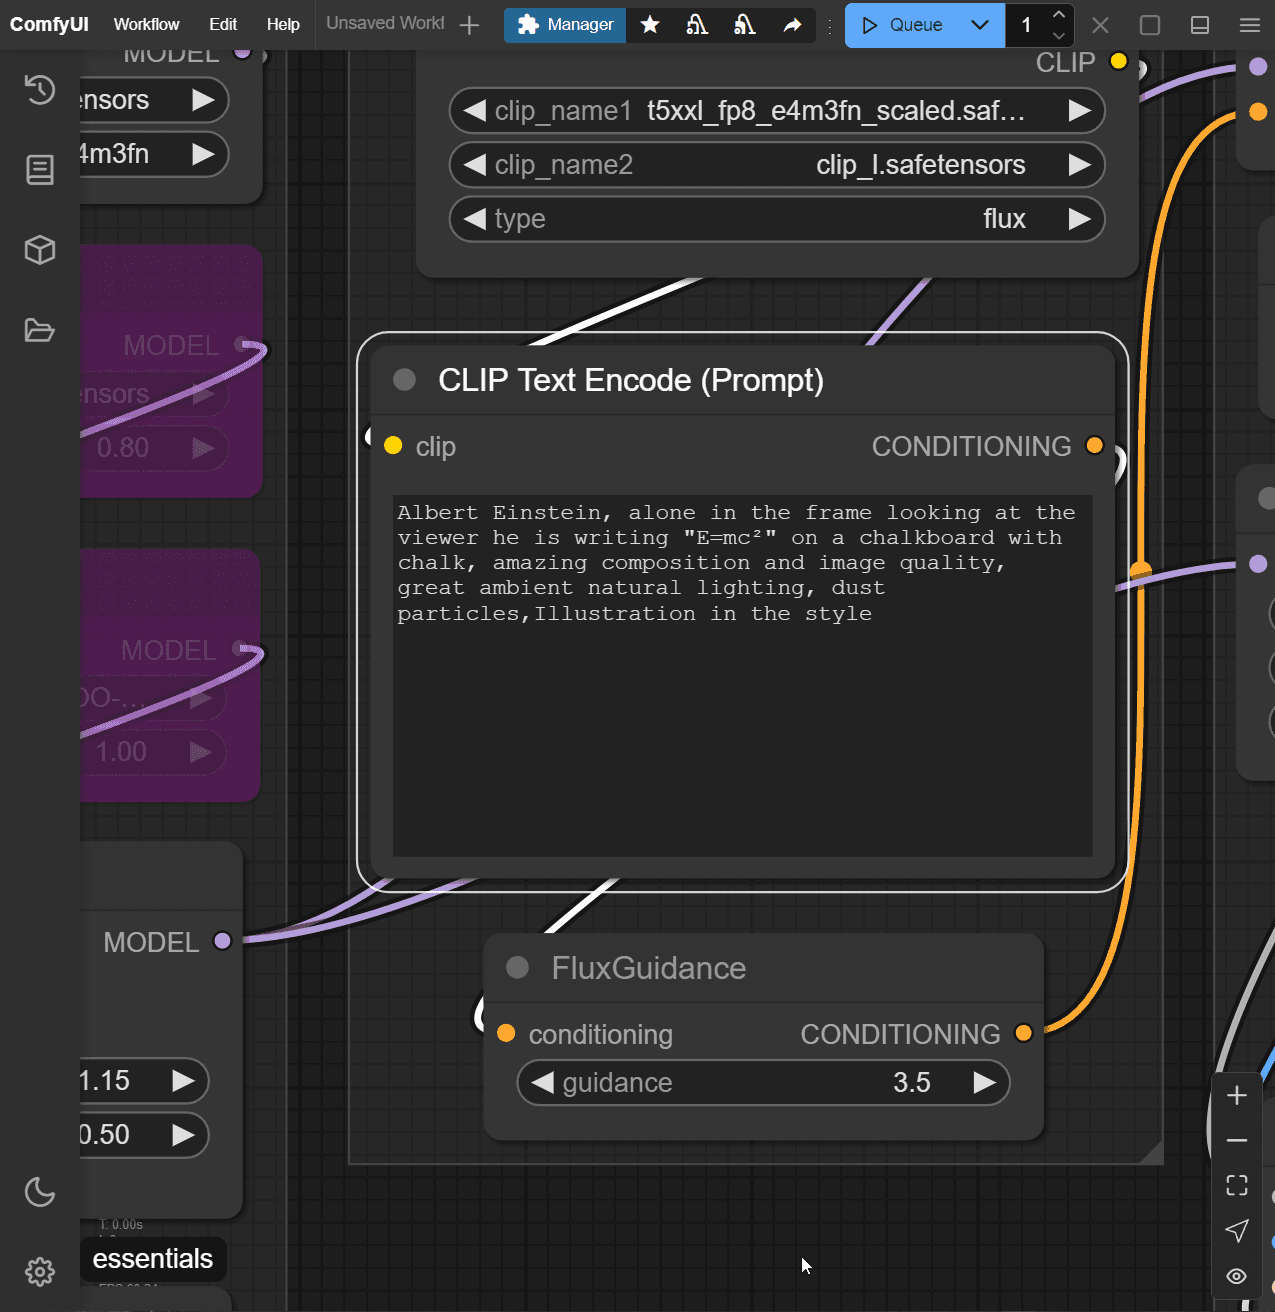Zoom in with canvas plus button
The width and height of the screenshot is (1275, 1312).
click(1237, 1095)
